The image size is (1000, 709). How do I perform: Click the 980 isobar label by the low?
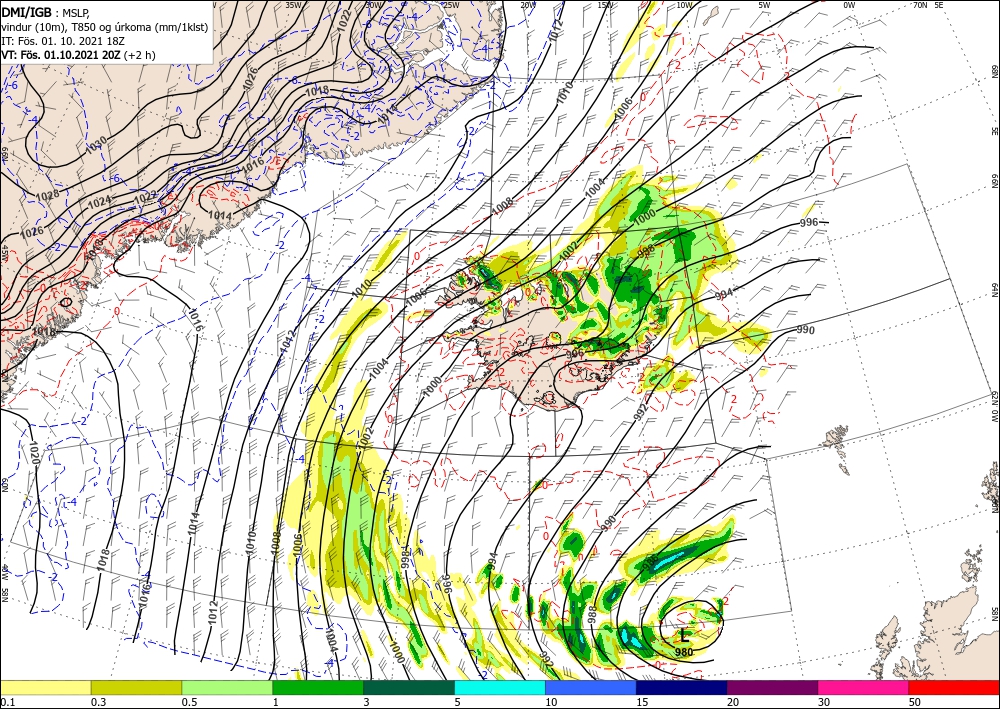pos(684,652)
